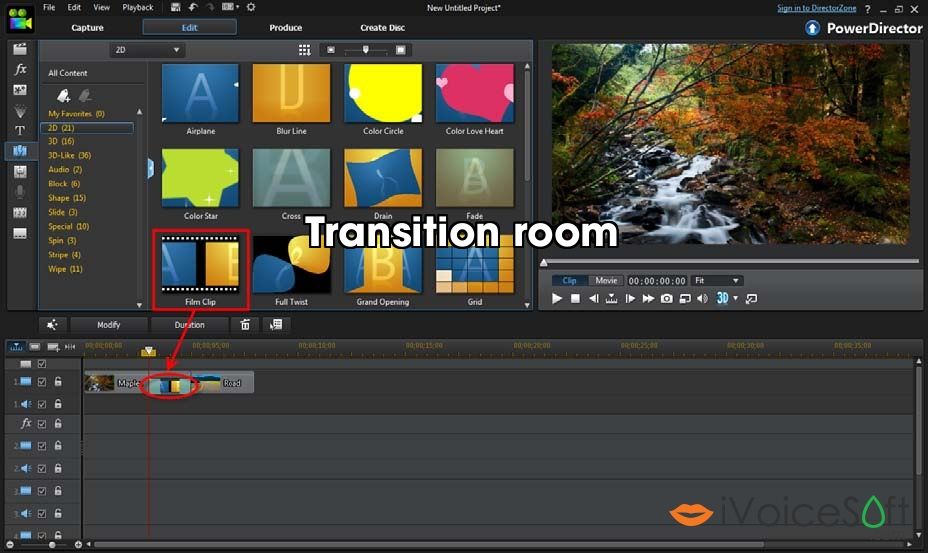Take a snapshot with camera icon

[666, 298]
